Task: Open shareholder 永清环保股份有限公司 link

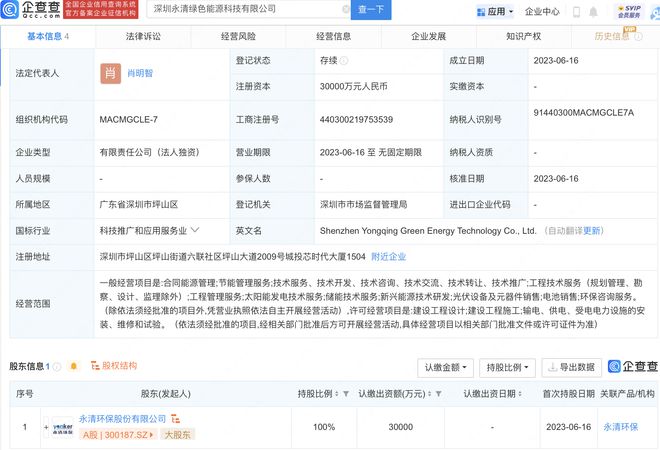Action: 122,419
